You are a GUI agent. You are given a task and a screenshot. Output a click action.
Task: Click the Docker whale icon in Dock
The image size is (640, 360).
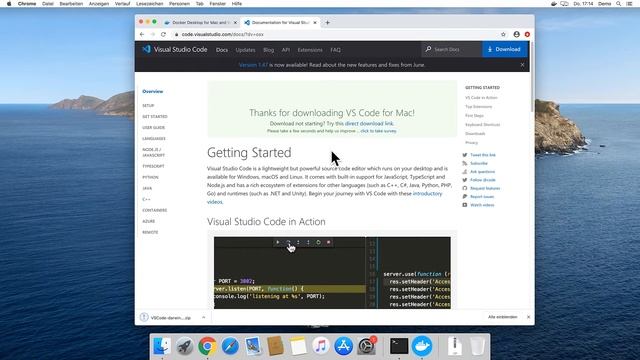[x=422, y=346]
